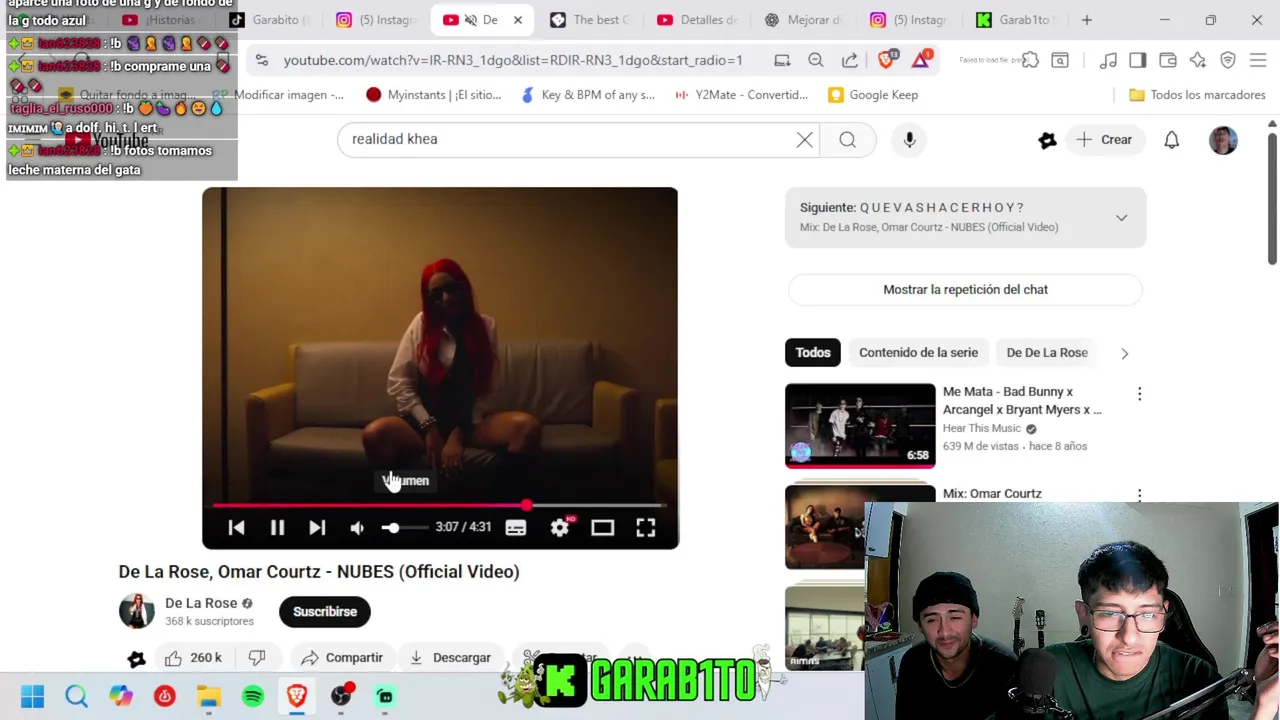Click the YouTube search magnifier button

point(848,140)
